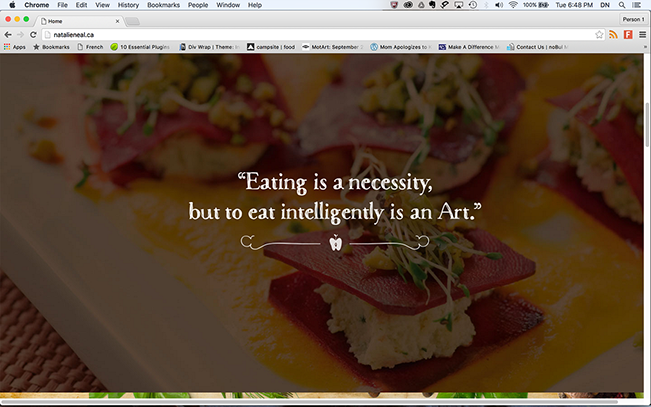Click the browser back arrow
Viewport: 651px width, 407px height.
tap(7, 34)
